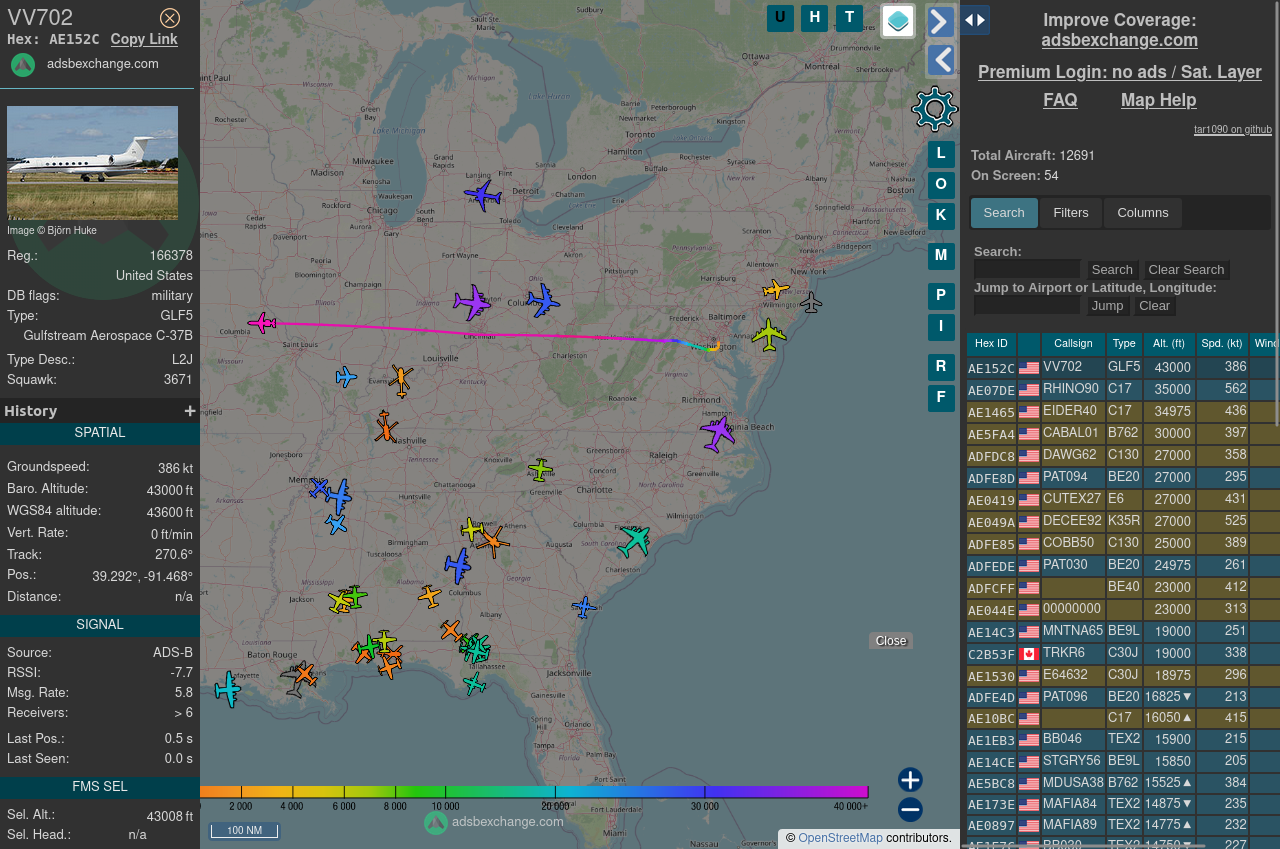Image resolution: width=1280 pixels, height=849 pixels.
Task: Sort the table by Hex ID
Action: click(x=991, y=344)
